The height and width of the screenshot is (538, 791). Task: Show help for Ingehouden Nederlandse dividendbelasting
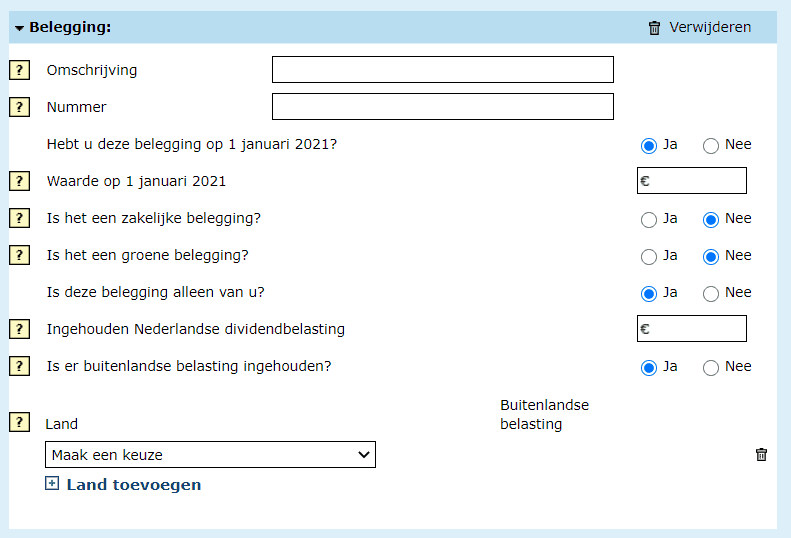coord(19,329)
